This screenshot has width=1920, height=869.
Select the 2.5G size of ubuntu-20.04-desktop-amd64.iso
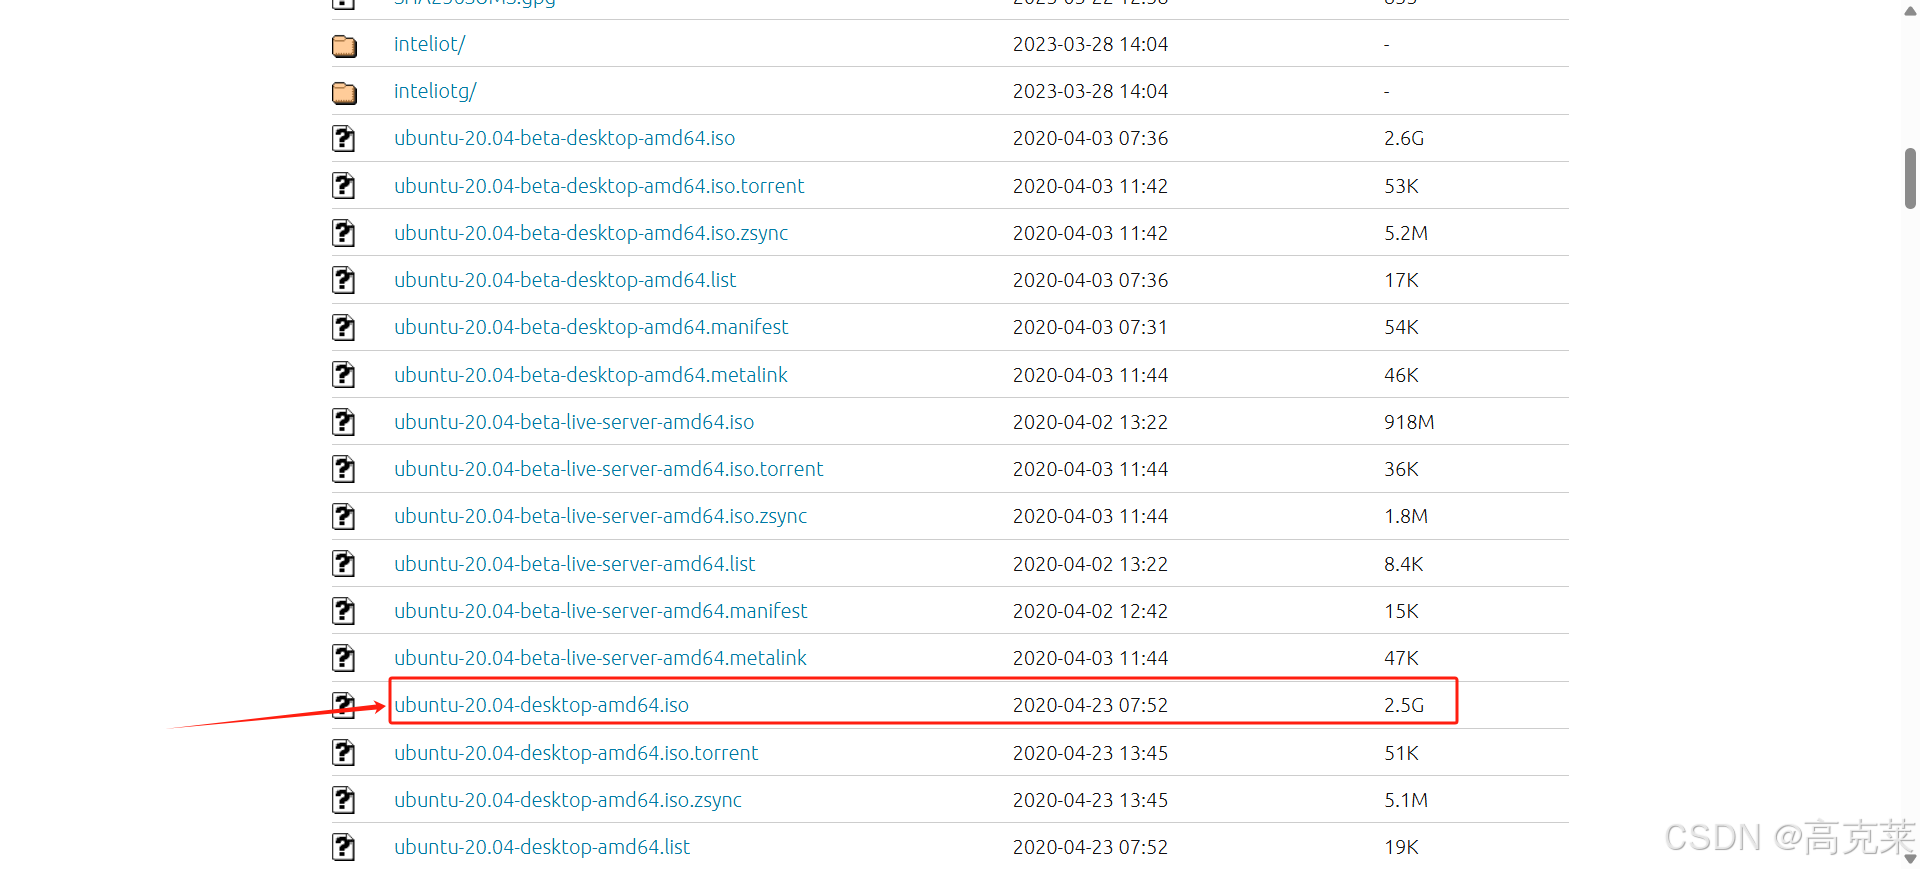coord(1404,705)
